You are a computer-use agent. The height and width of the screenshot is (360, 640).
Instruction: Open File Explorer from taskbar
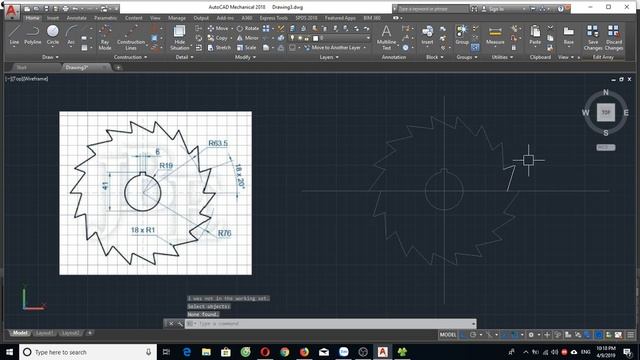click(206, 352)
